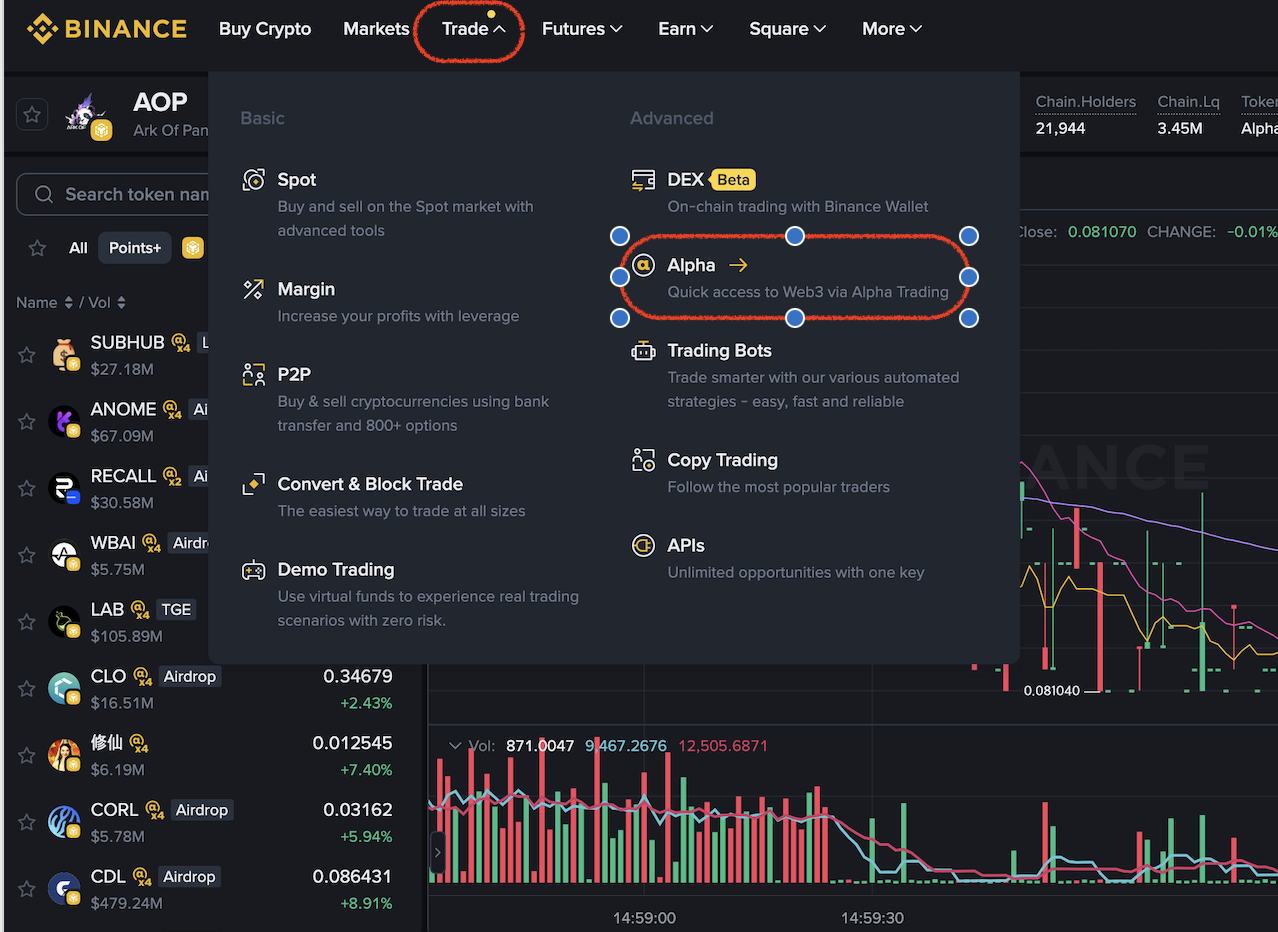Open DEX on-chain trading
The width and height of the screenshot is (1278, 932).
click(x=685, y=180)
